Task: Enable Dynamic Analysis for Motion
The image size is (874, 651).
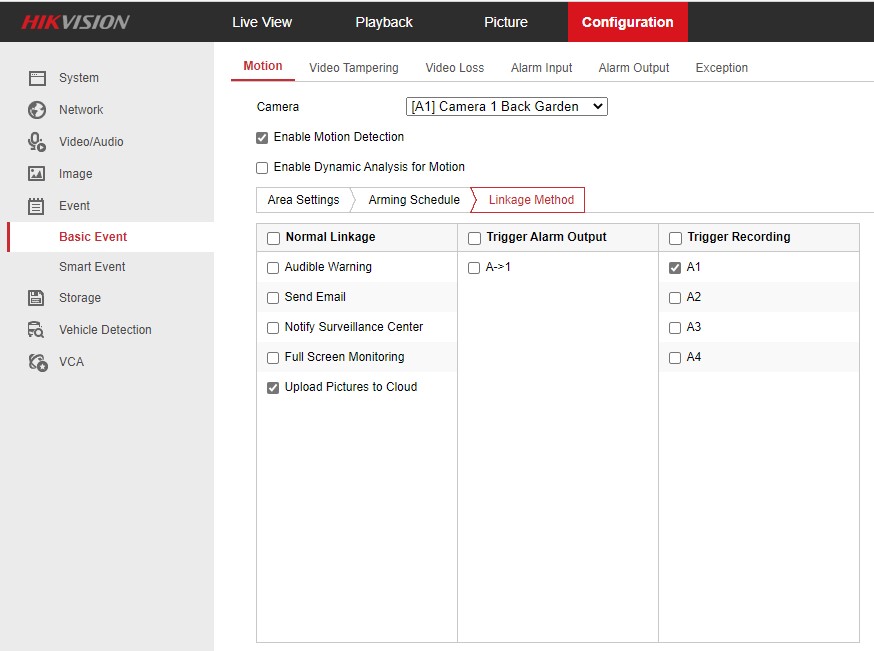Action: [x=262, y=168]
